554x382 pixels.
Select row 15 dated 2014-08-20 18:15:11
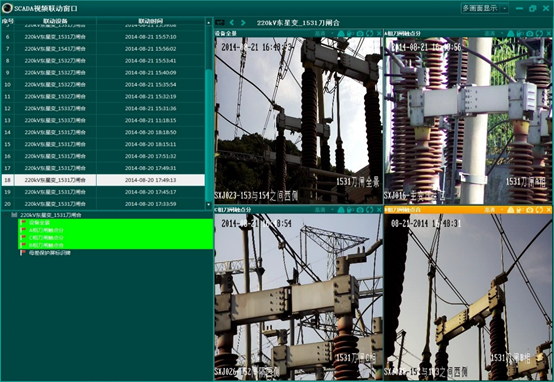click(x=103, y=145)
